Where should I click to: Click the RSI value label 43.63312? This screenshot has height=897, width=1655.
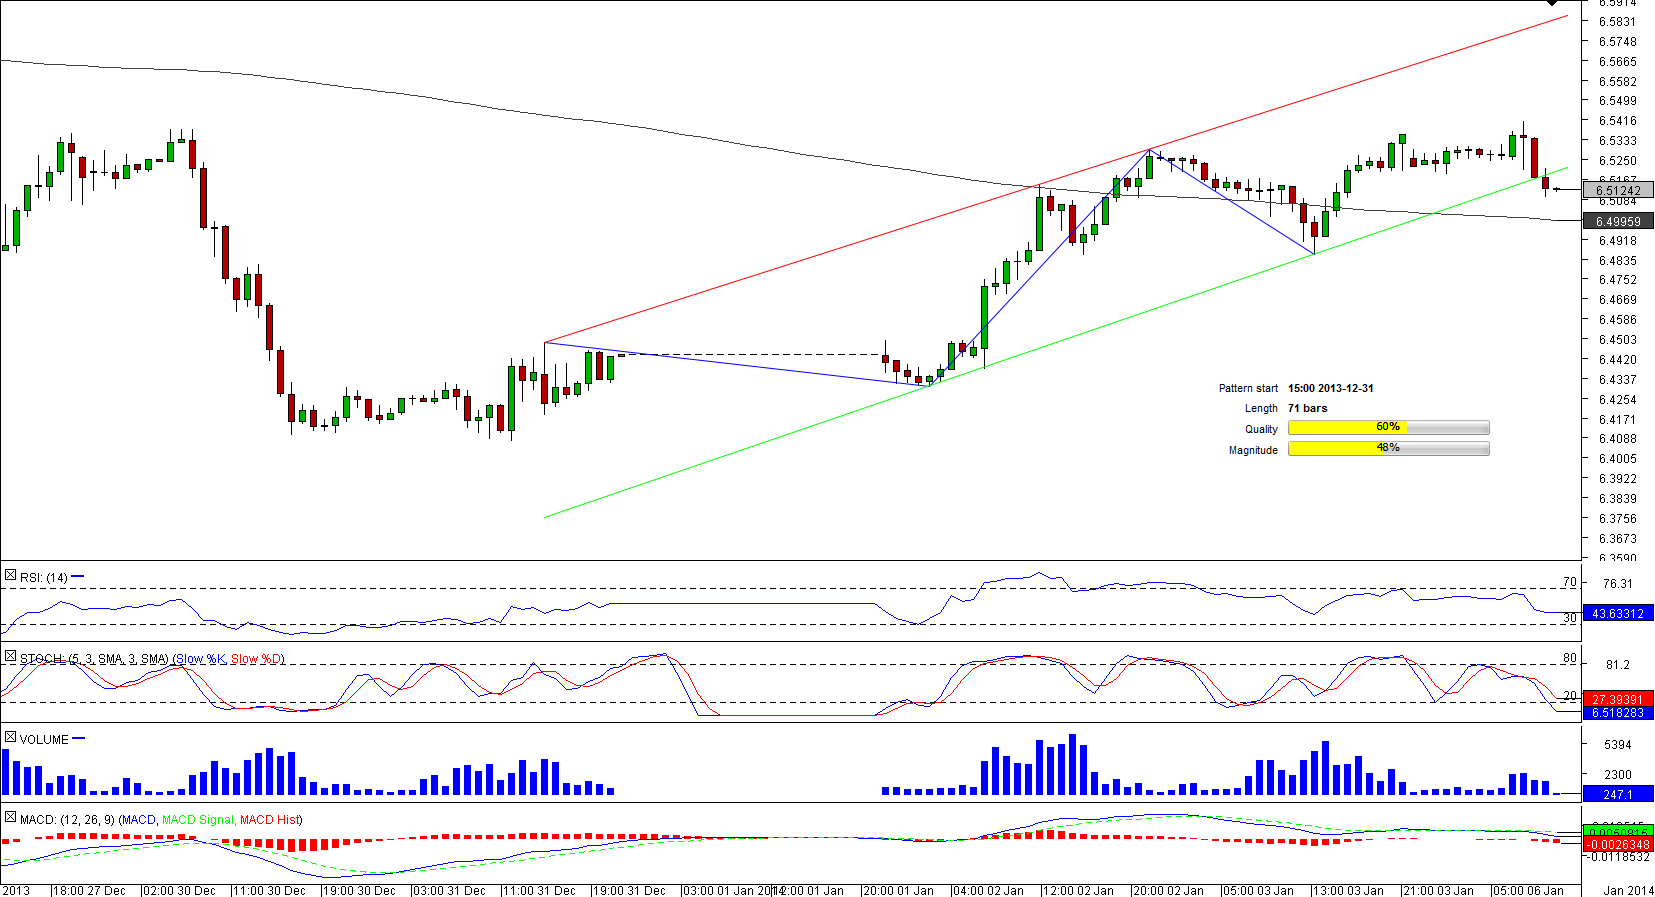[x=1617, y=613]
